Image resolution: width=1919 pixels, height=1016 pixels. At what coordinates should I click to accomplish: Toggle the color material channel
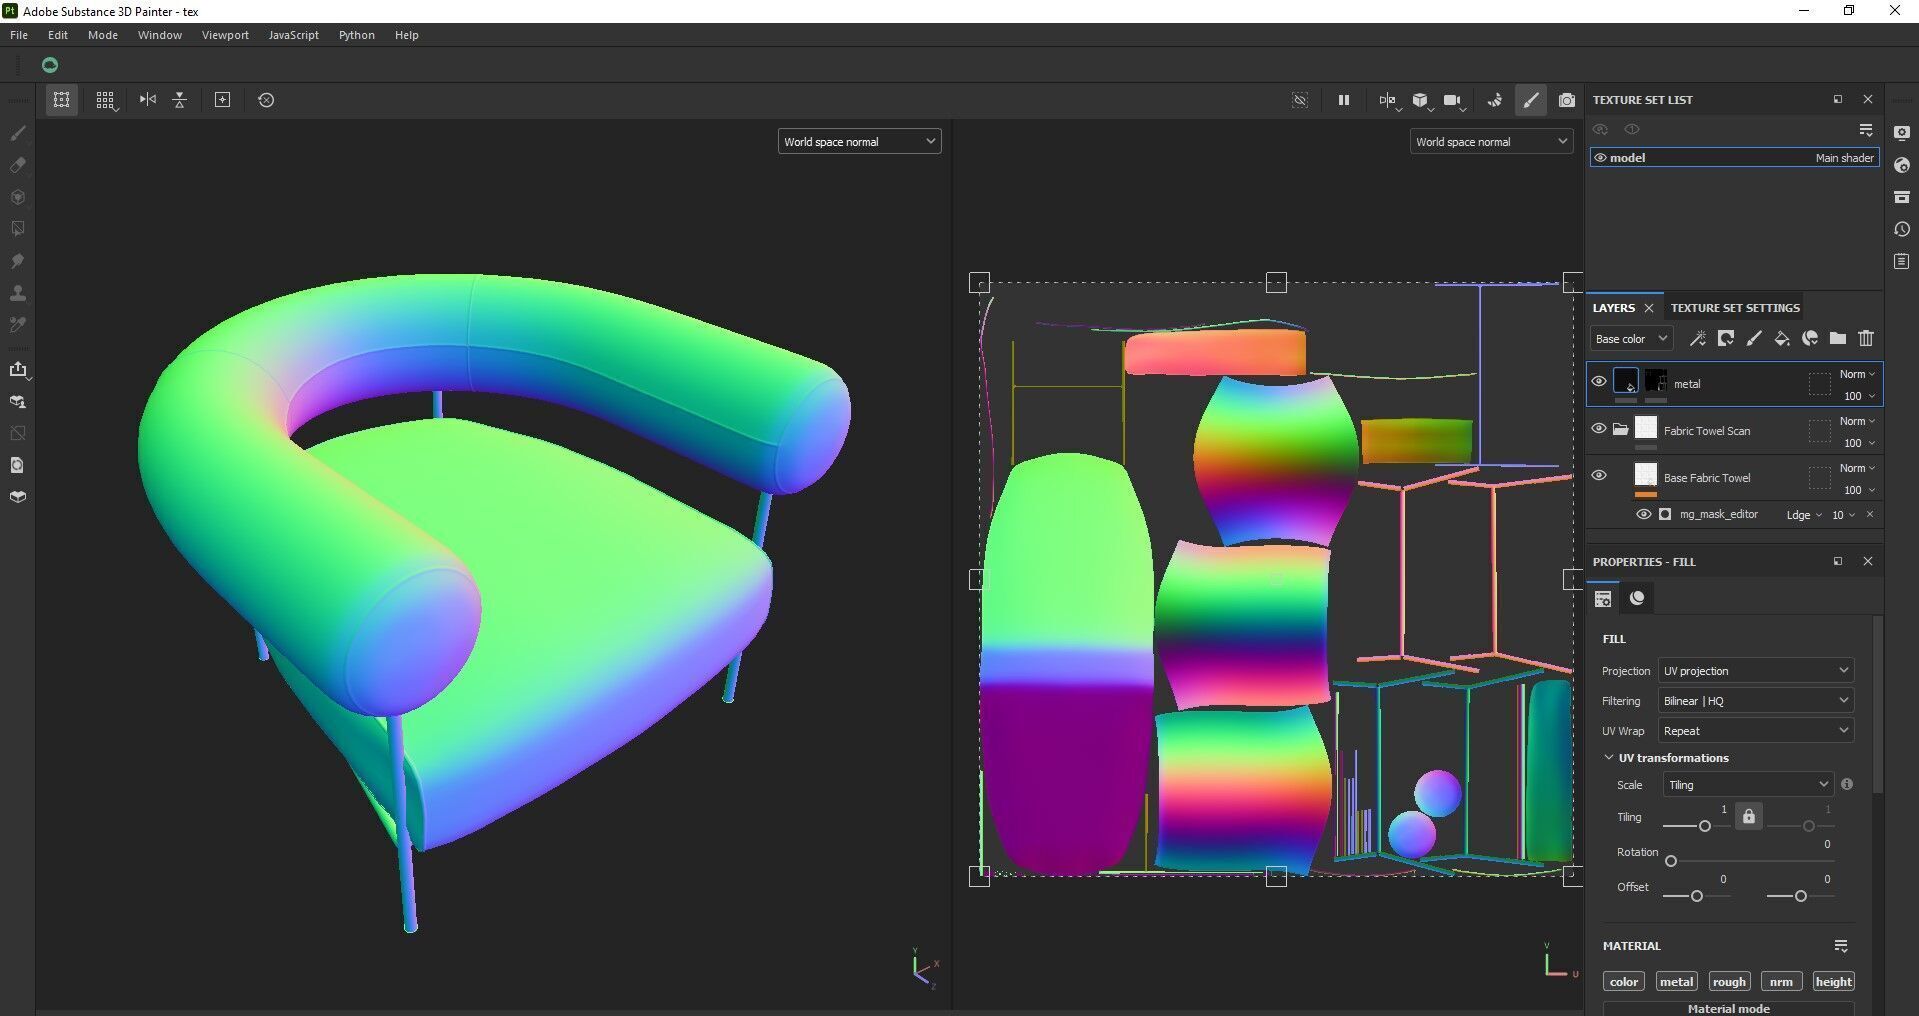1624,982
